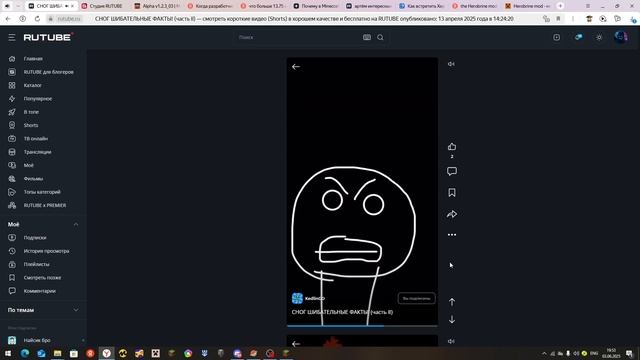Open a new browser tab
The height and width of the screenshot is (360, 640).
(560, 6)
